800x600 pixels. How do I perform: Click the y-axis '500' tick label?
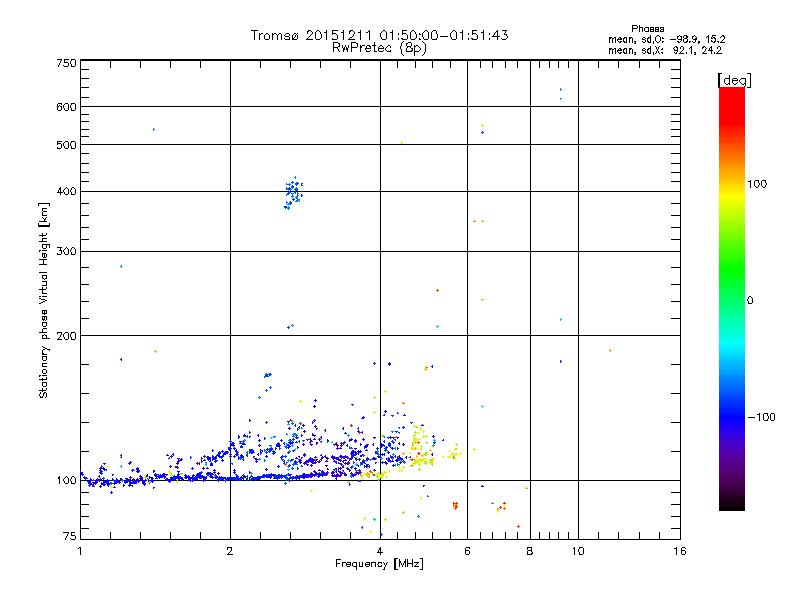tap(66, 145)
